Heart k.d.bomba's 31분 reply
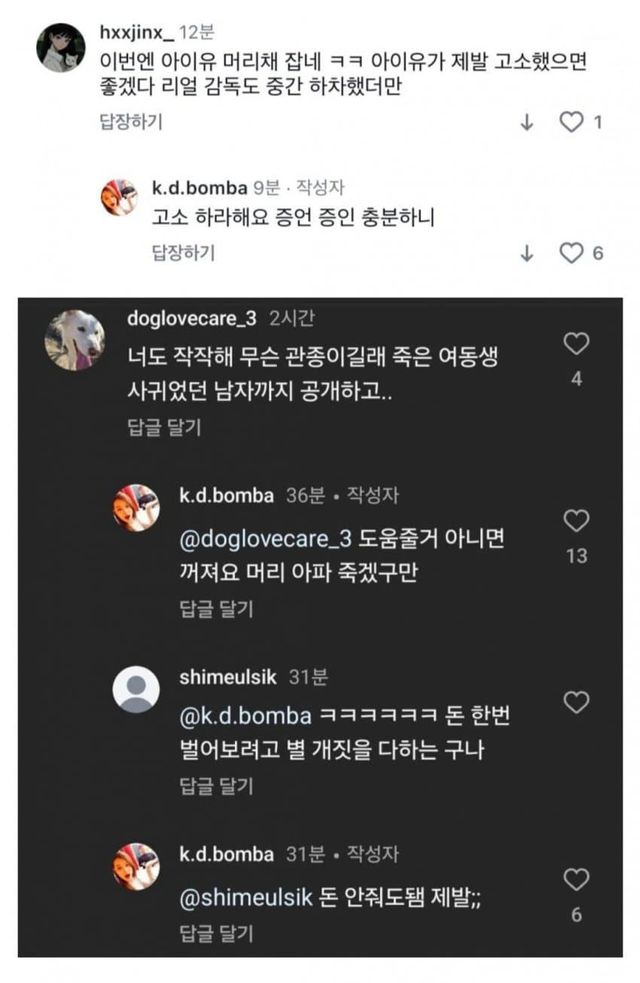Screen dimensions: 640x983 click(577, 880)
